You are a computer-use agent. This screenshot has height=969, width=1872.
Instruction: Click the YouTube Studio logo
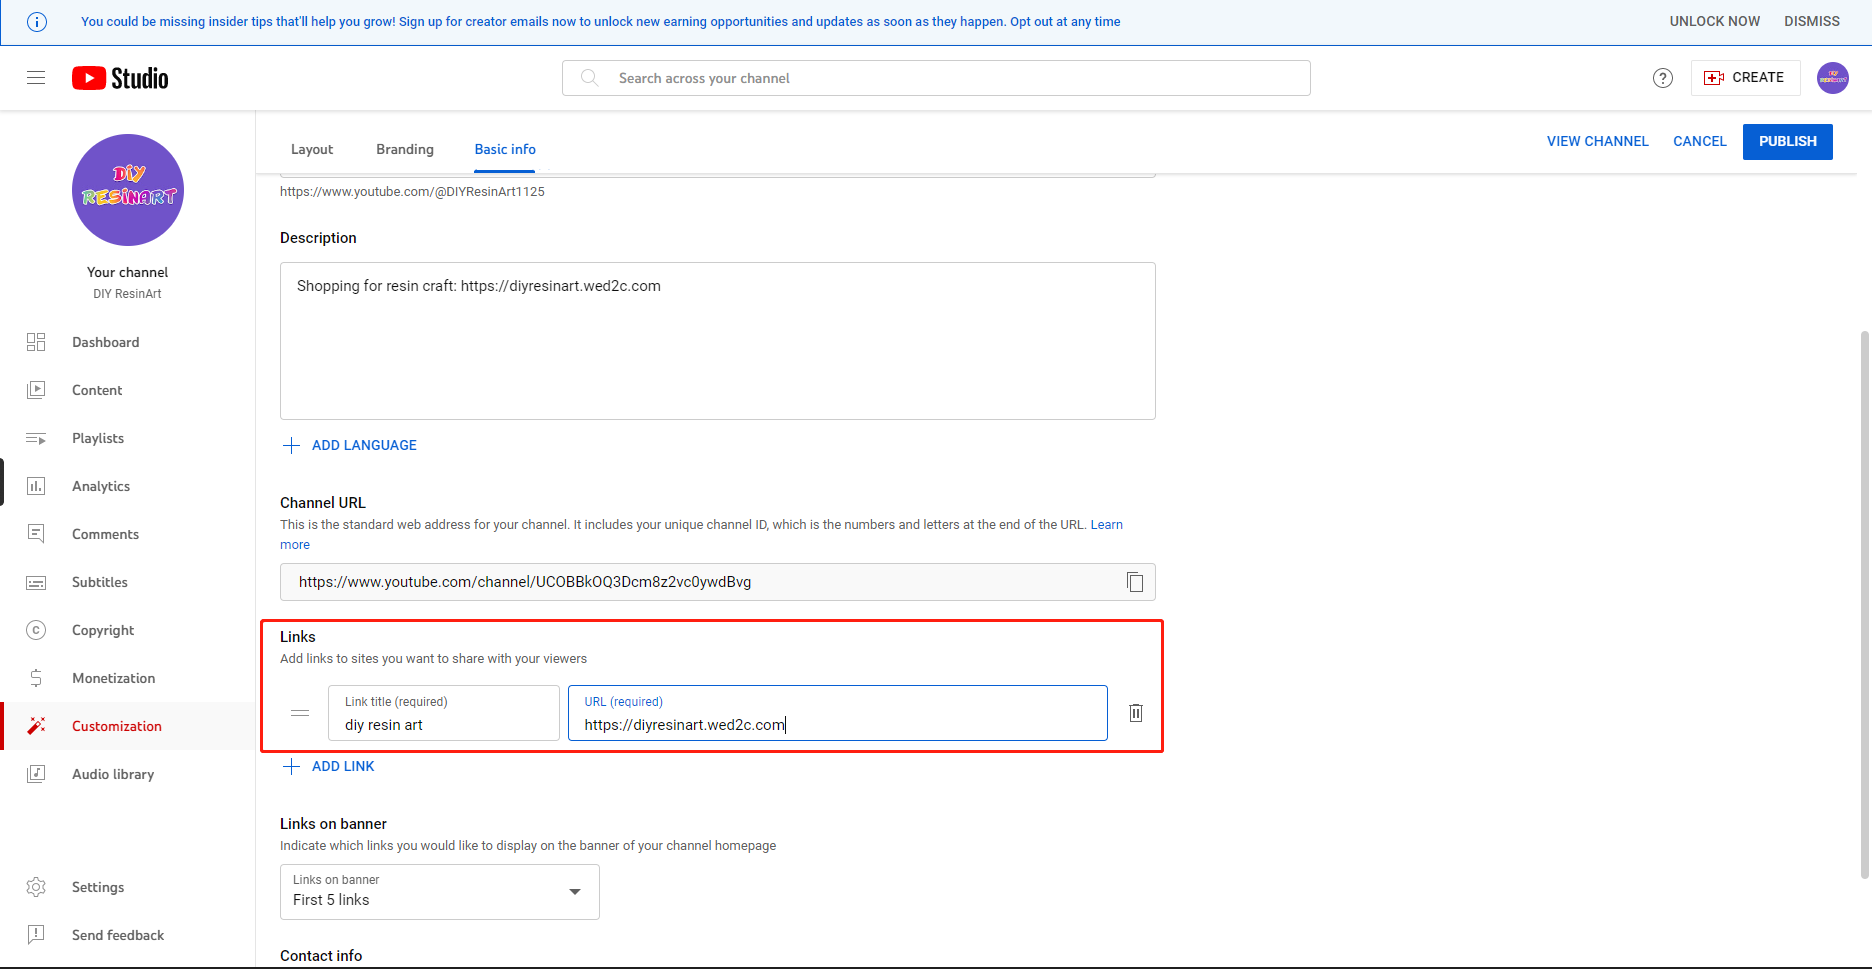[x=120, y=78]
